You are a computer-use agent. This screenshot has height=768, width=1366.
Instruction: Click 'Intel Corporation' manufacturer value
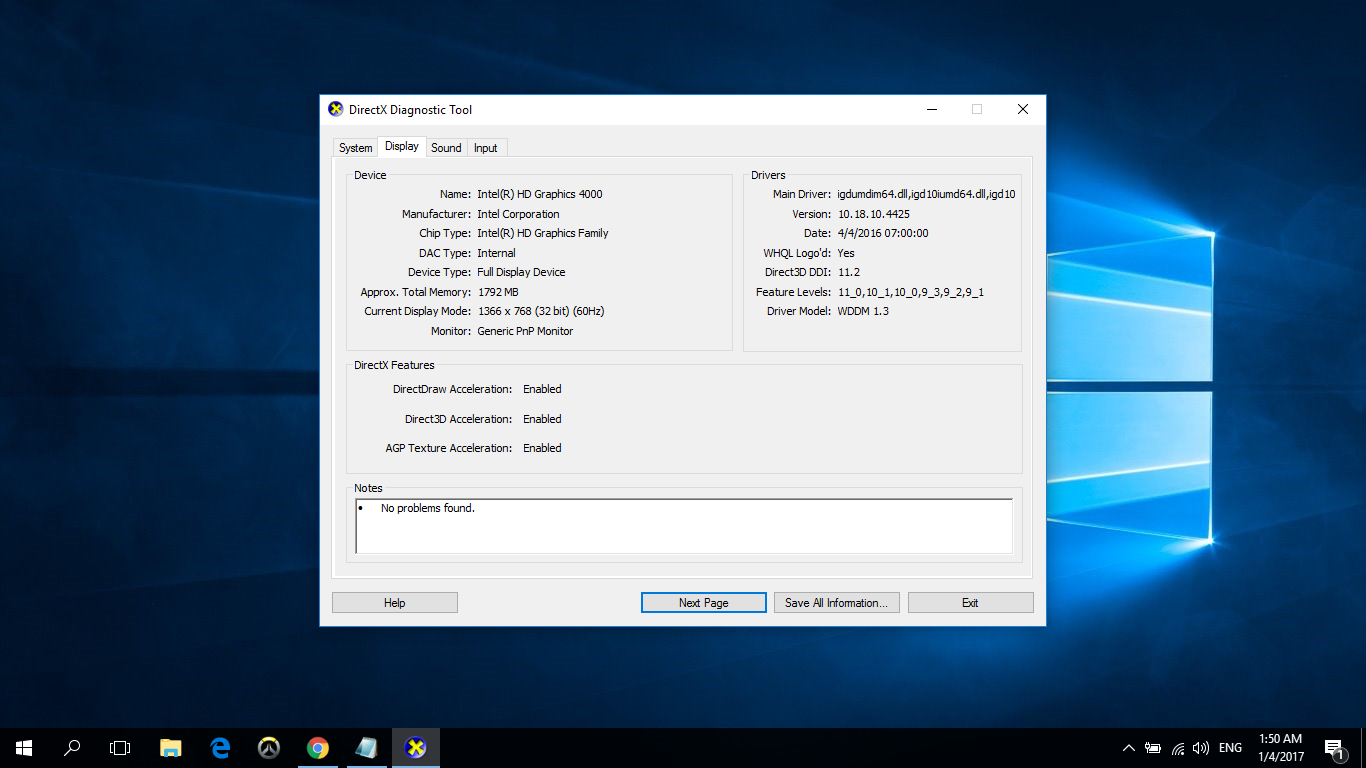[518, 214]
